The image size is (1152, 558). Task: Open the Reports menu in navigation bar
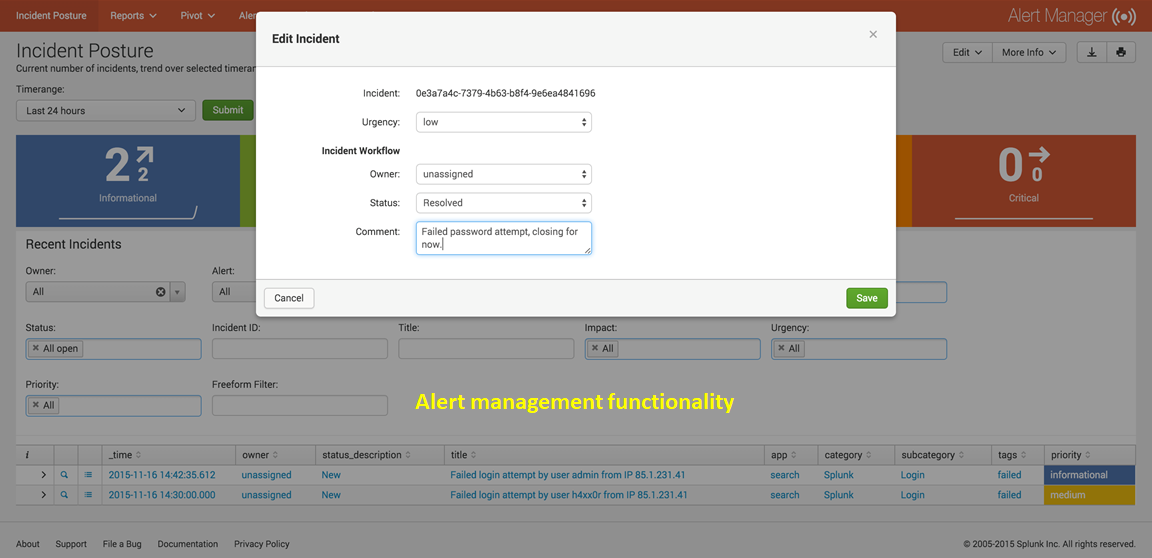coord(133,16)
